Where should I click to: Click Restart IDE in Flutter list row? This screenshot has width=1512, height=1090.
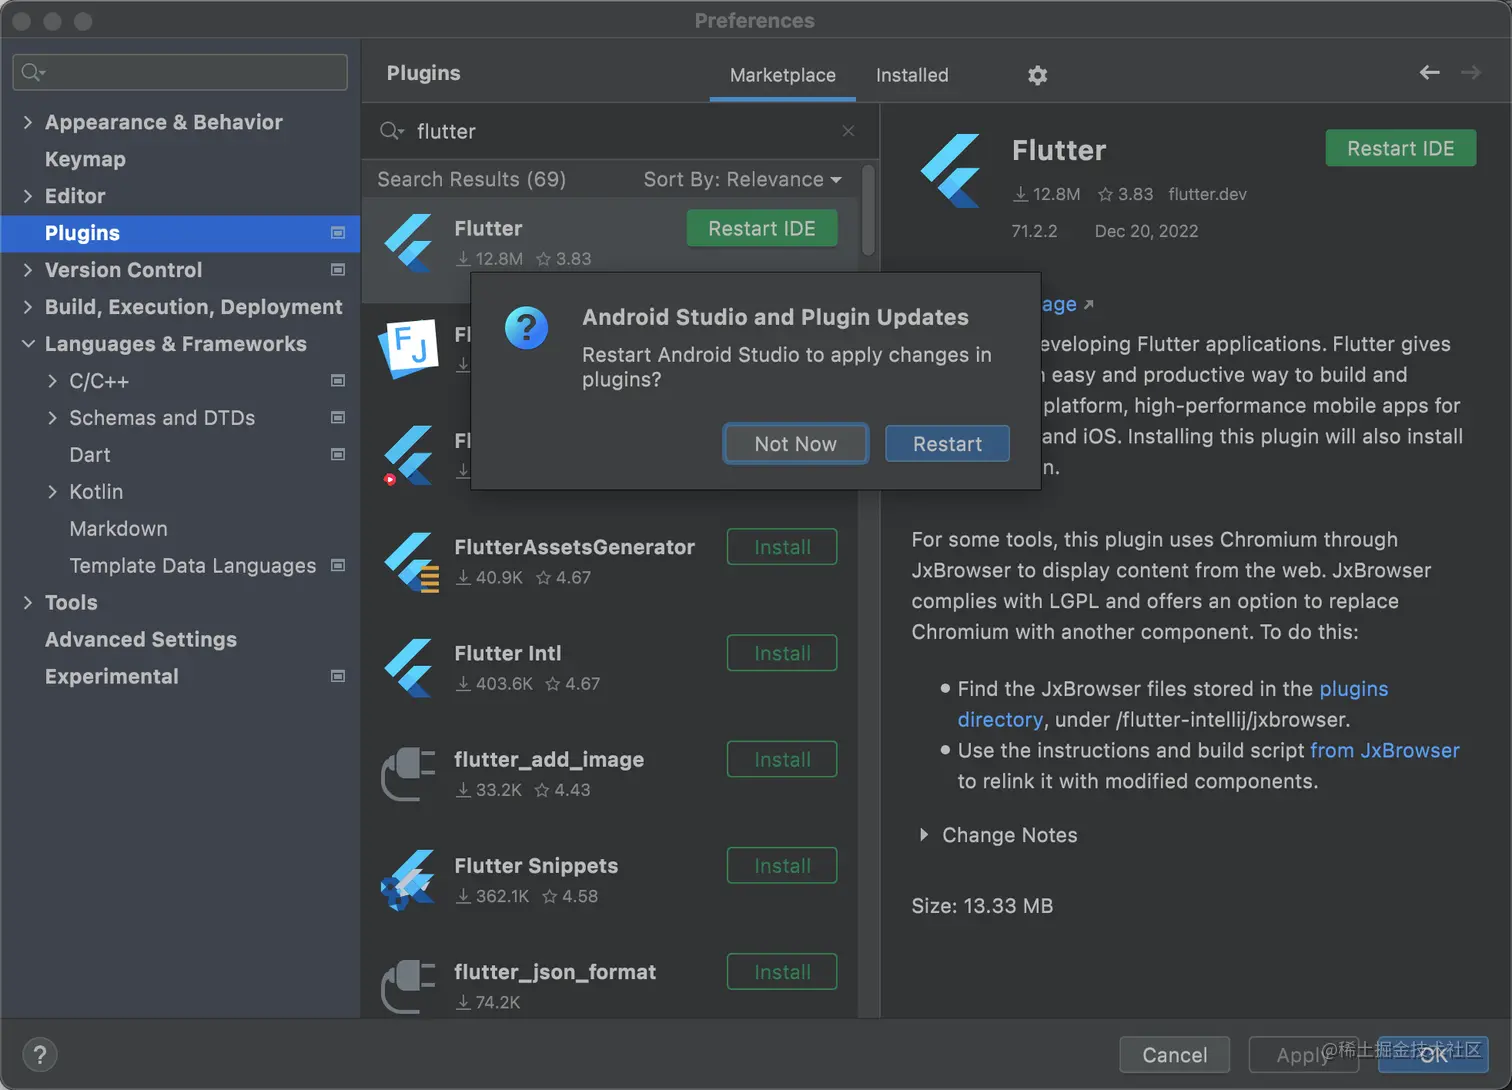click(762, 229)
